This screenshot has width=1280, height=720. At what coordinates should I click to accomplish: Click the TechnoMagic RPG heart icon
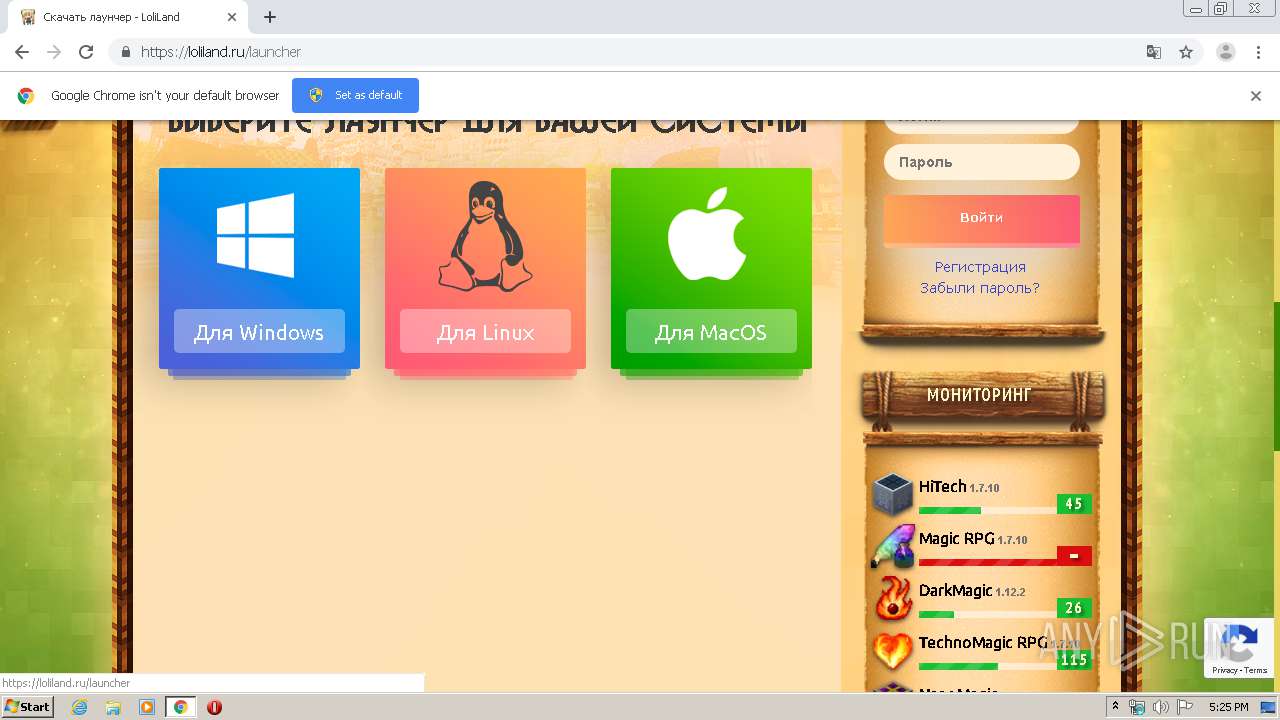pyautogui.click(x=892, y=650)
